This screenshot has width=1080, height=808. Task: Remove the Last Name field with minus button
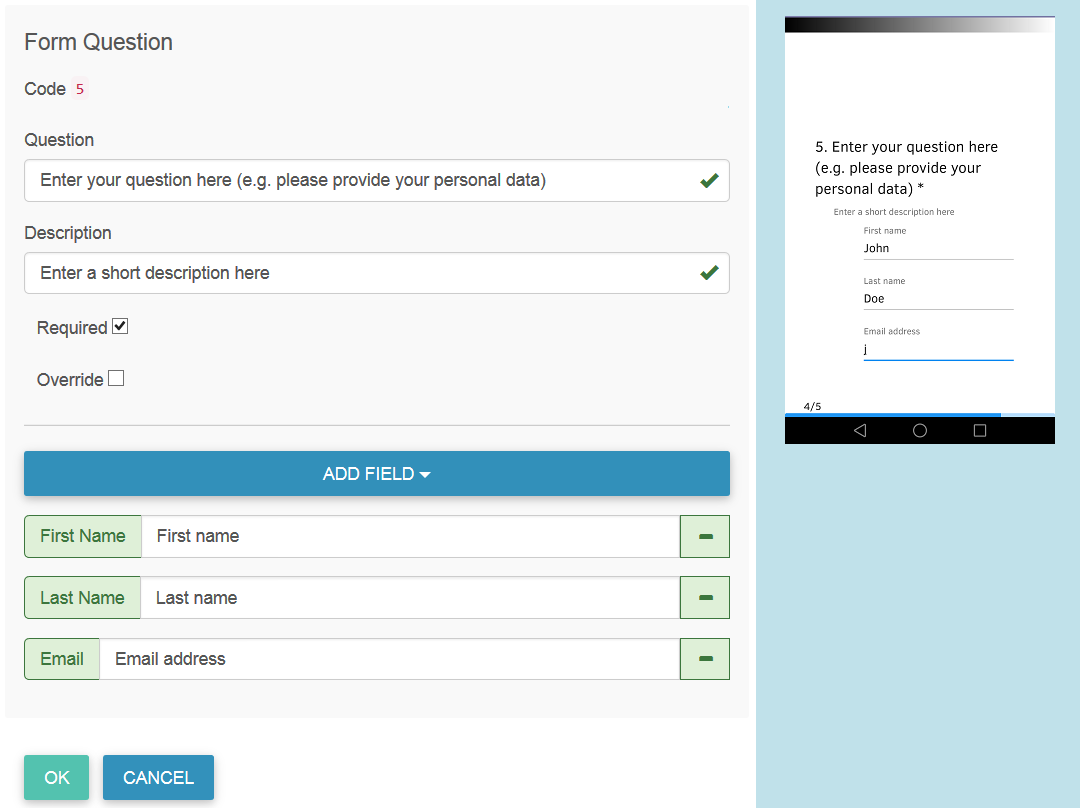point(705,597)
